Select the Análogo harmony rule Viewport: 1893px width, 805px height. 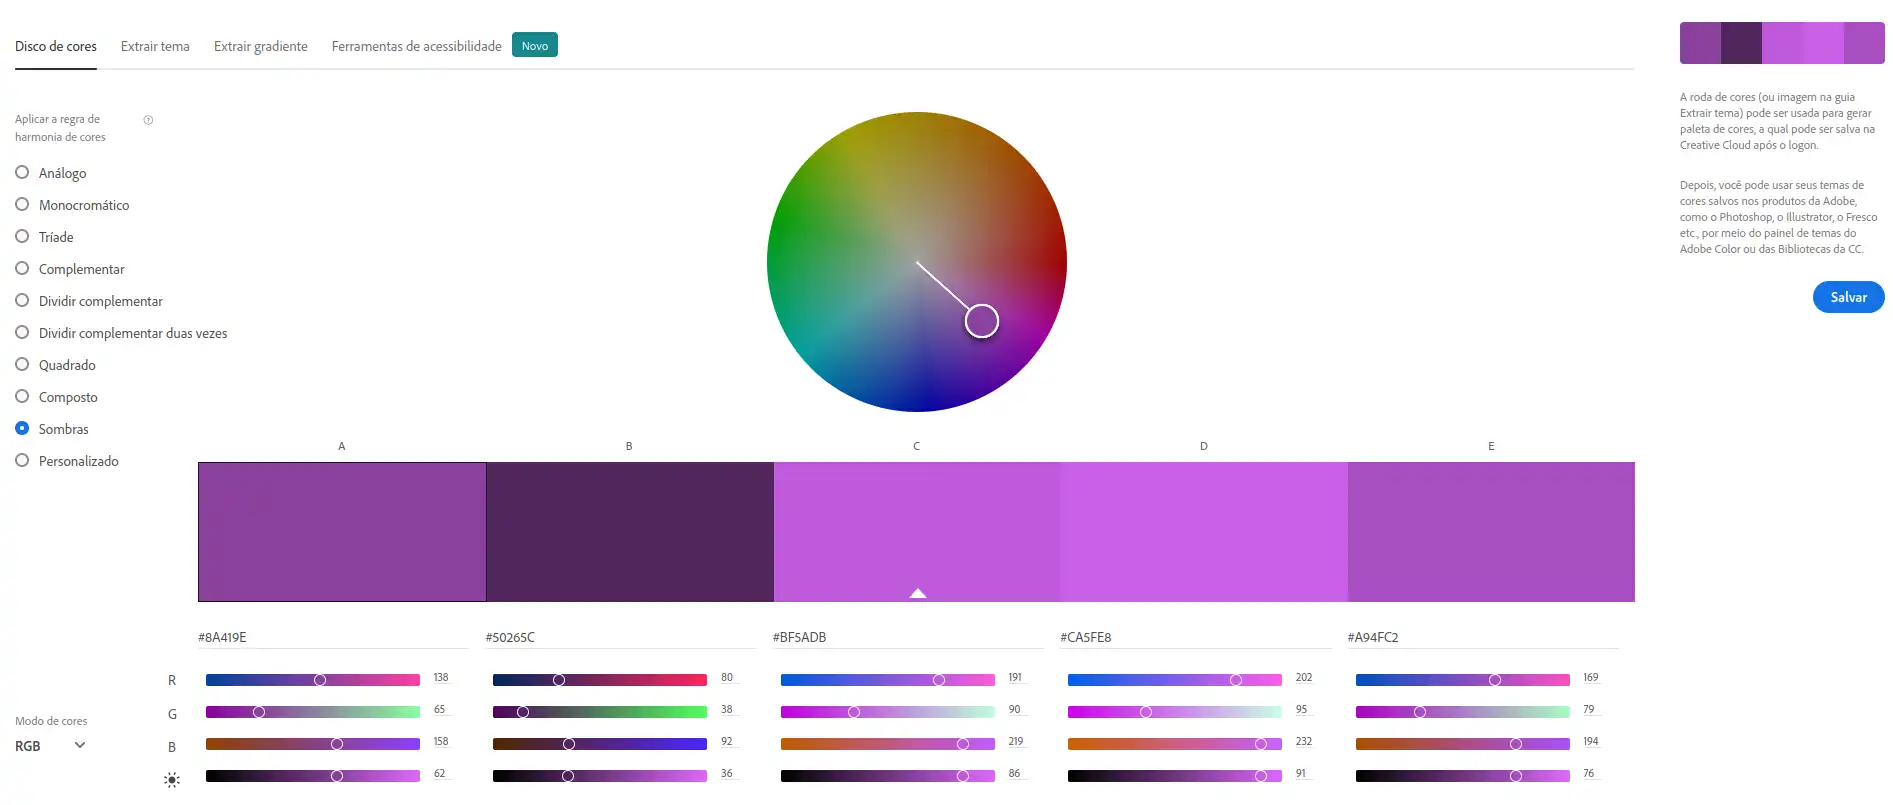coord(22,173)
